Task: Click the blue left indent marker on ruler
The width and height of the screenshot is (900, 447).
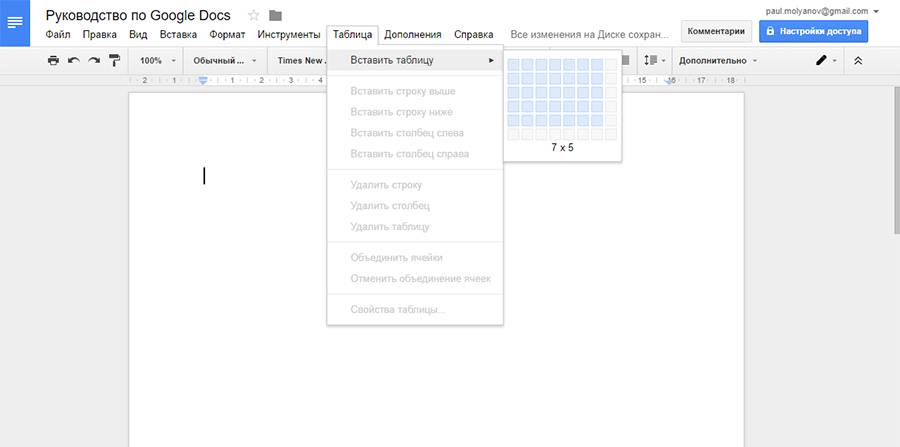Action: pyautogui.click(x=202, y=81)
